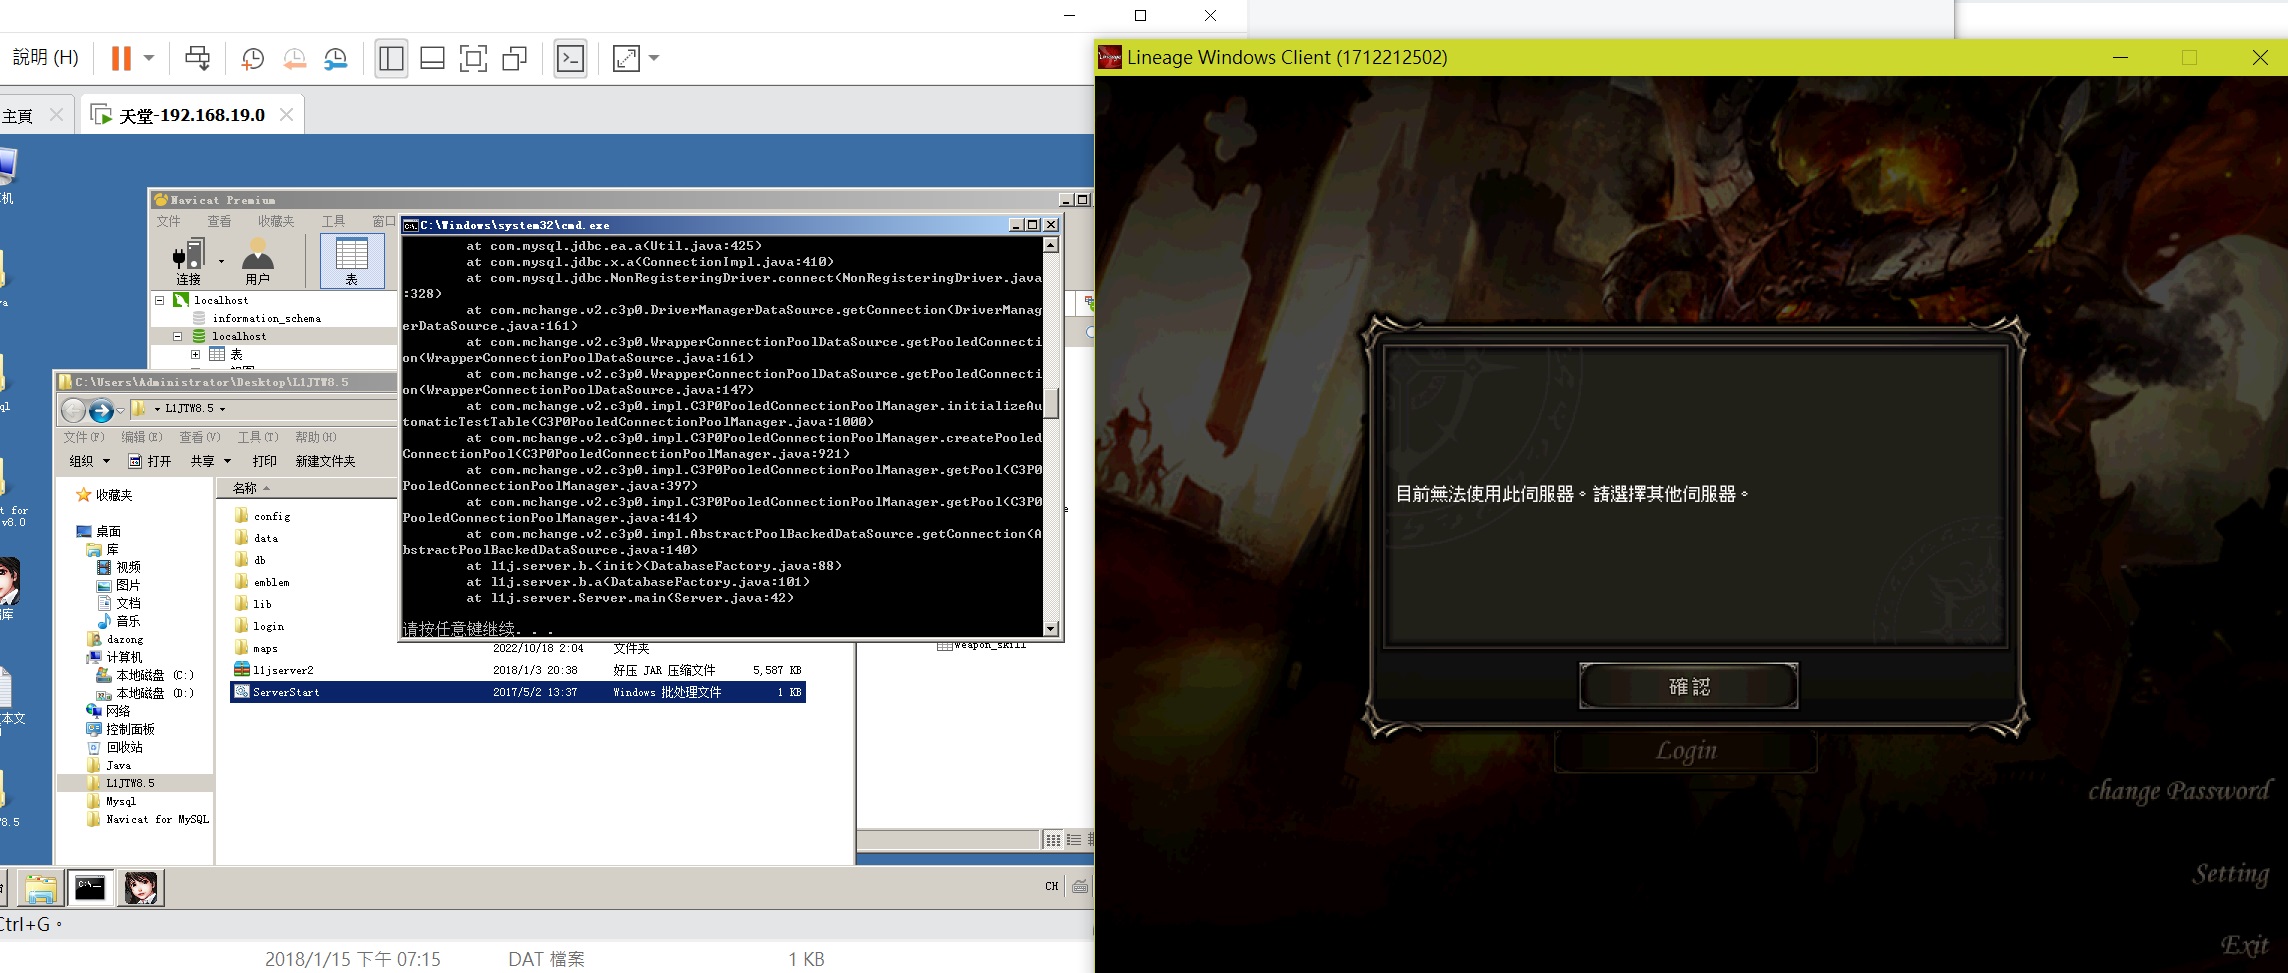Click the file explorer icon on guest taskbar
The image size is (2288, 973).
pos(41,888)
